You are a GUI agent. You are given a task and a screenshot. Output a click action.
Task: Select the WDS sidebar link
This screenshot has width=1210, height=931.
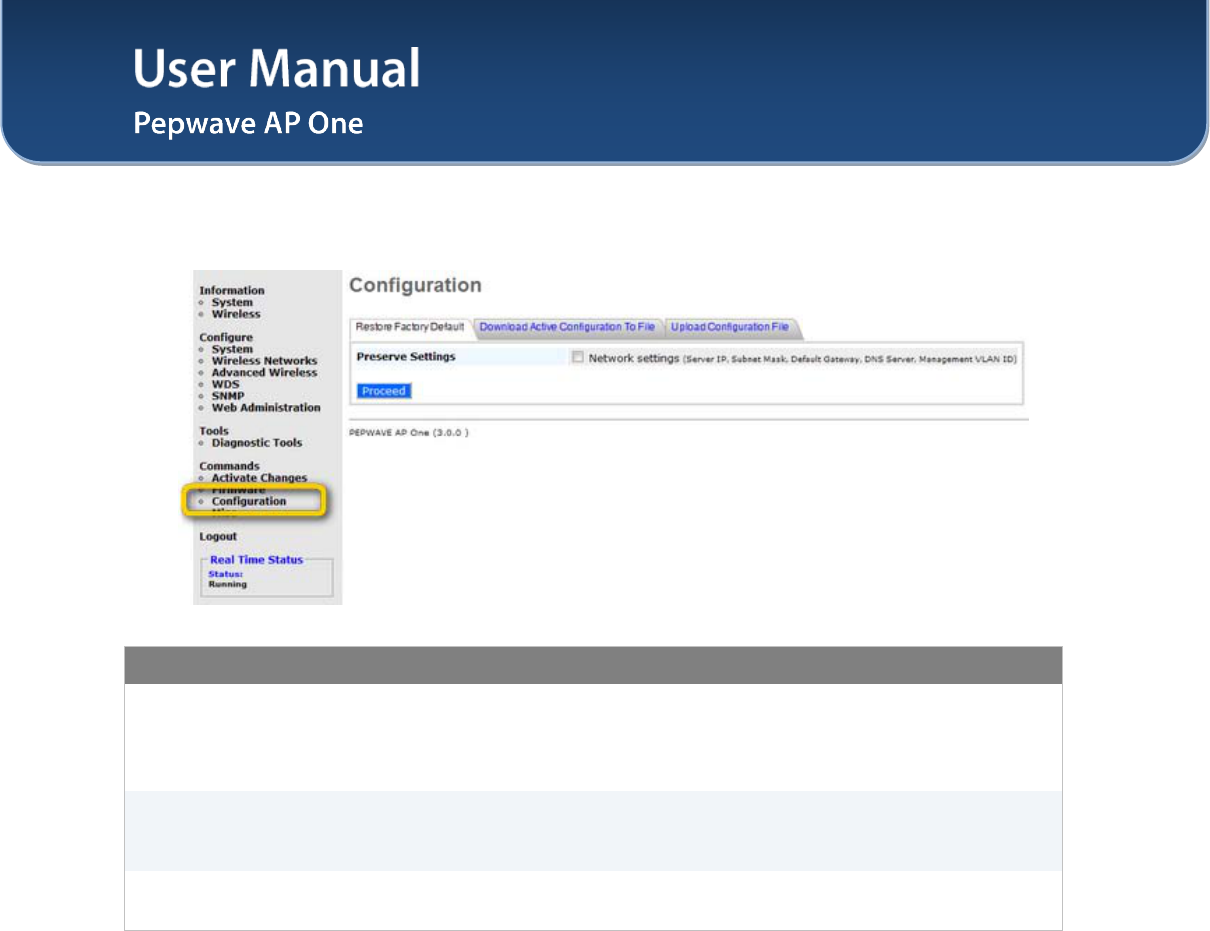point(225,384)
